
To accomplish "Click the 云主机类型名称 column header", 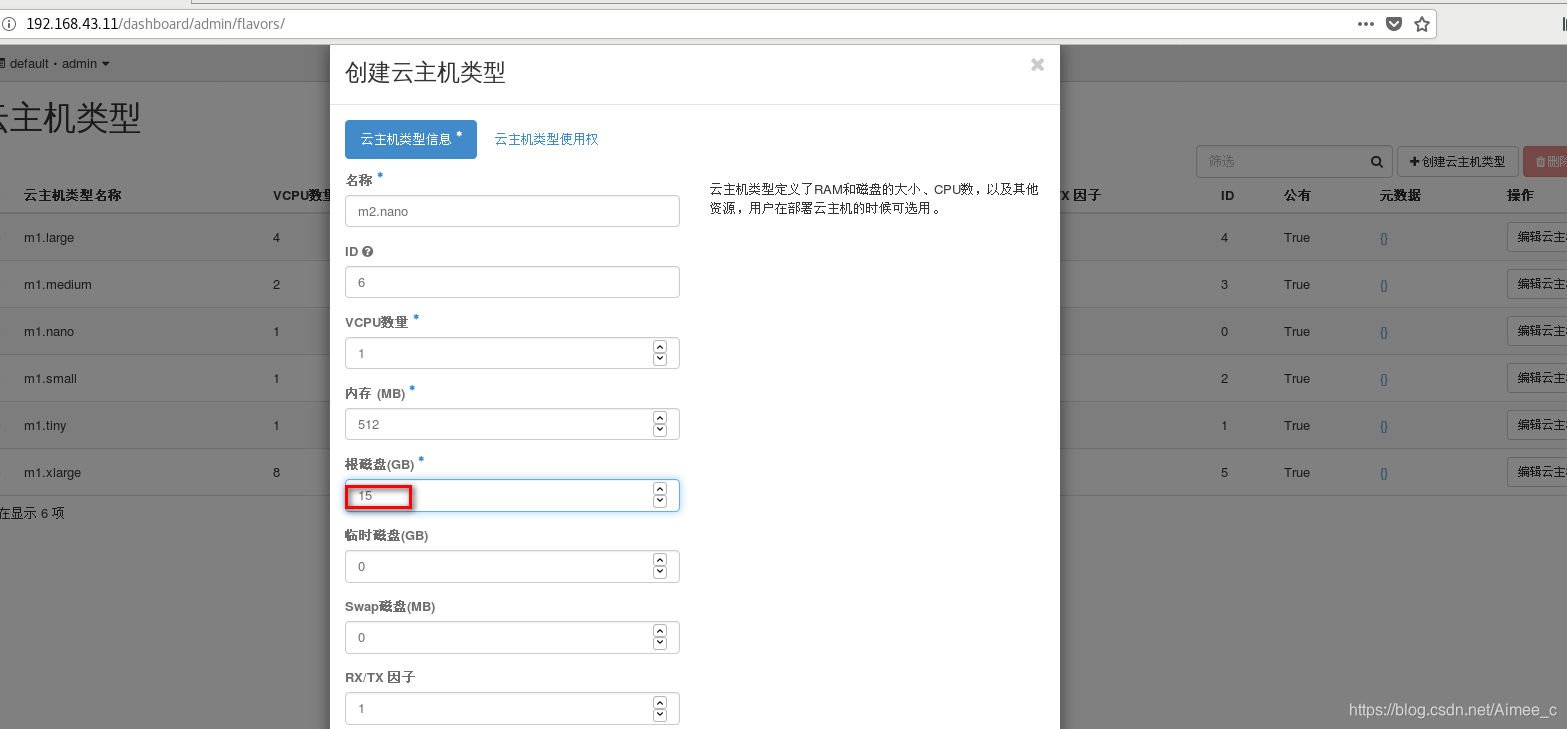I will point(73,195).
